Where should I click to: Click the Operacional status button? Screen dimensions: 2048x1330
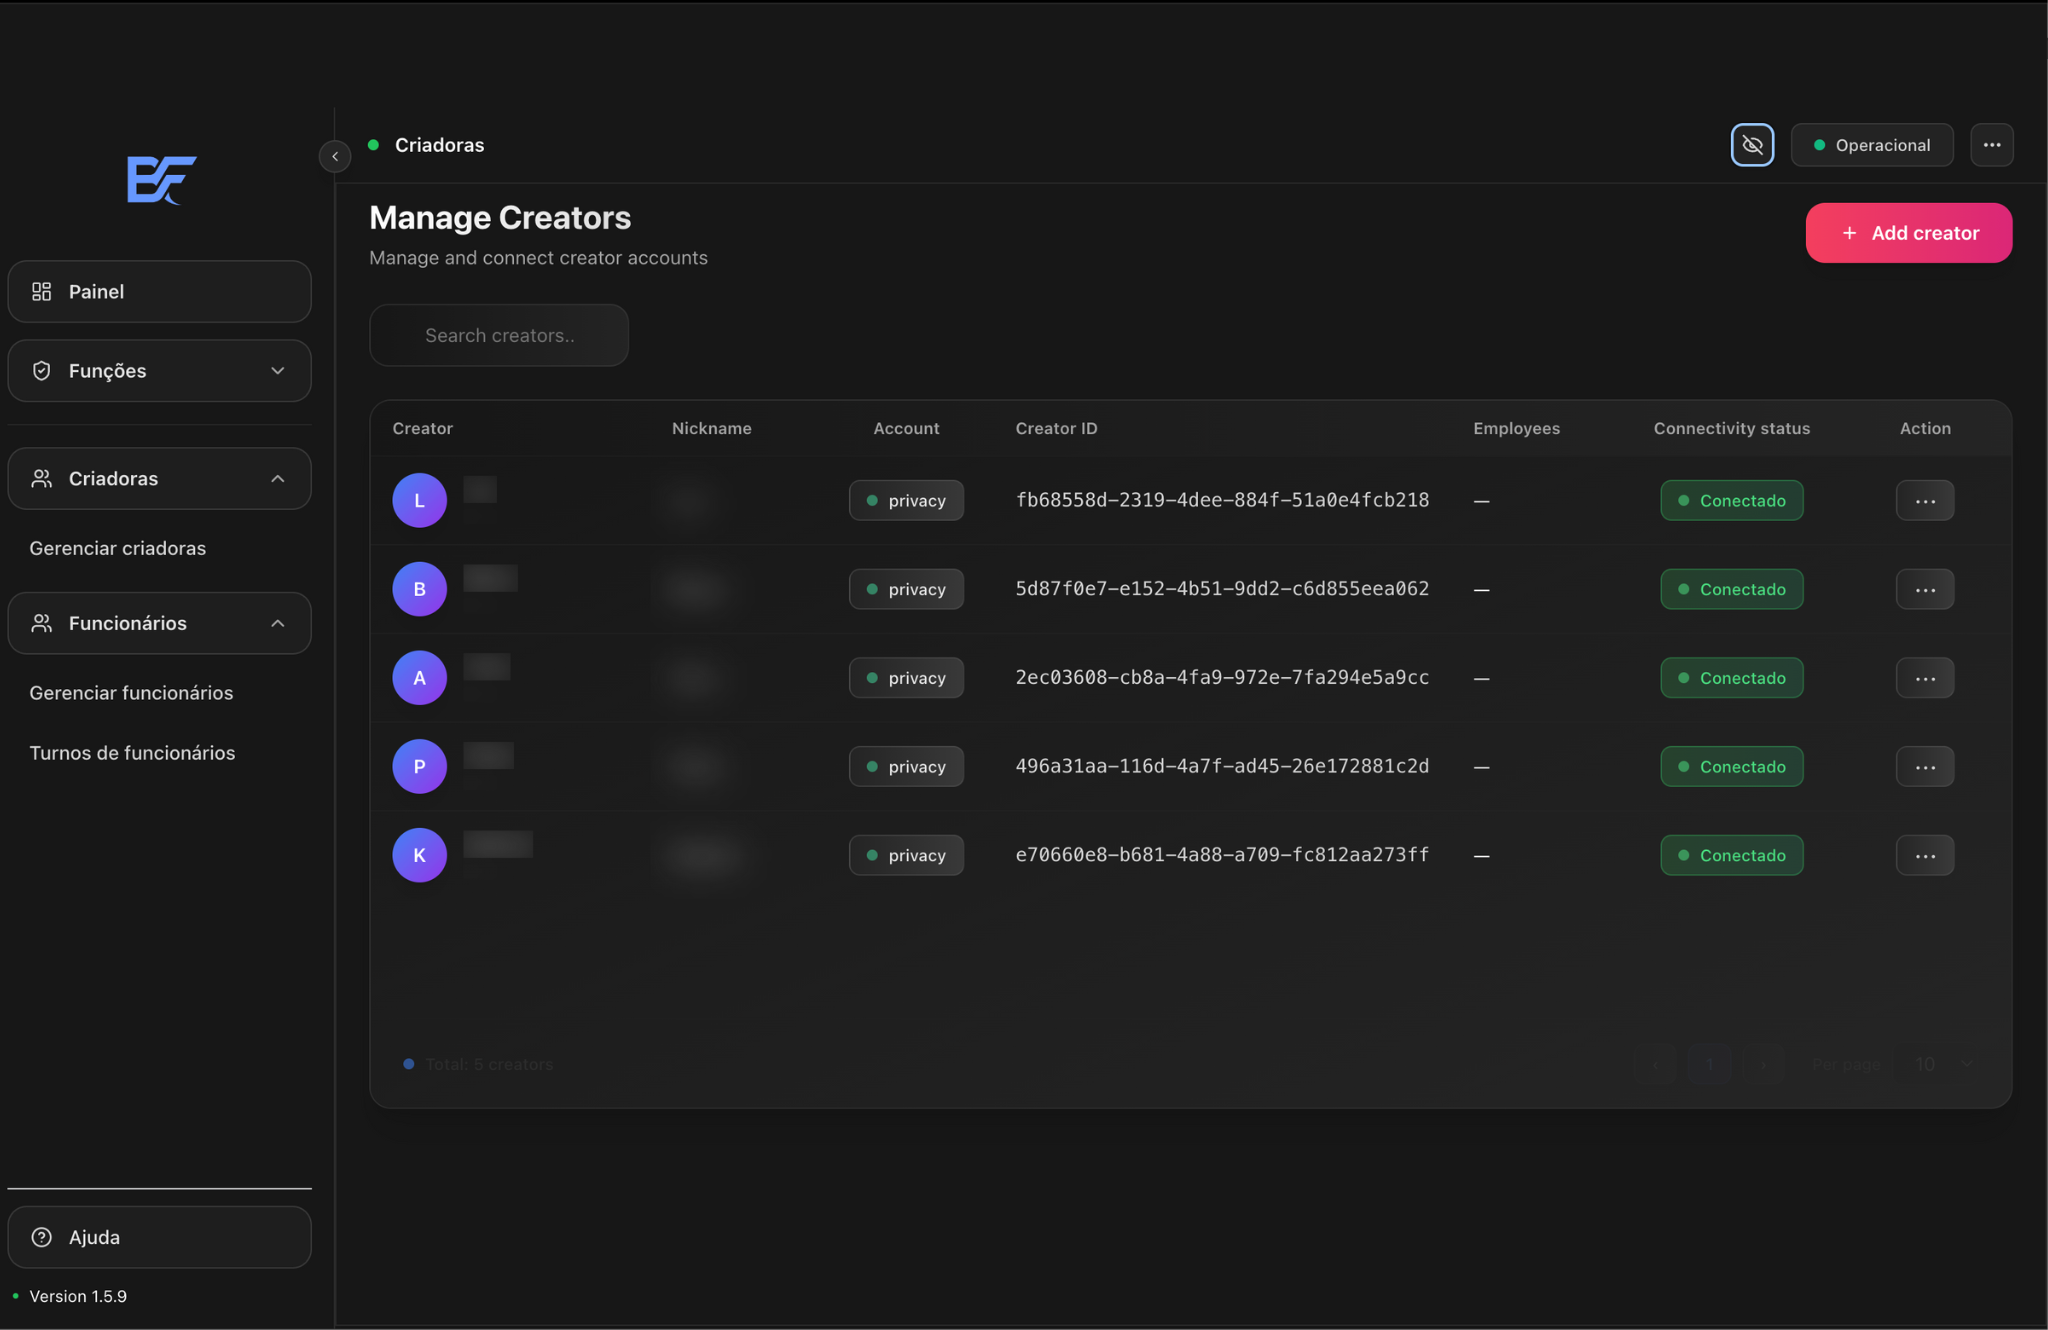coord(1871,145)
